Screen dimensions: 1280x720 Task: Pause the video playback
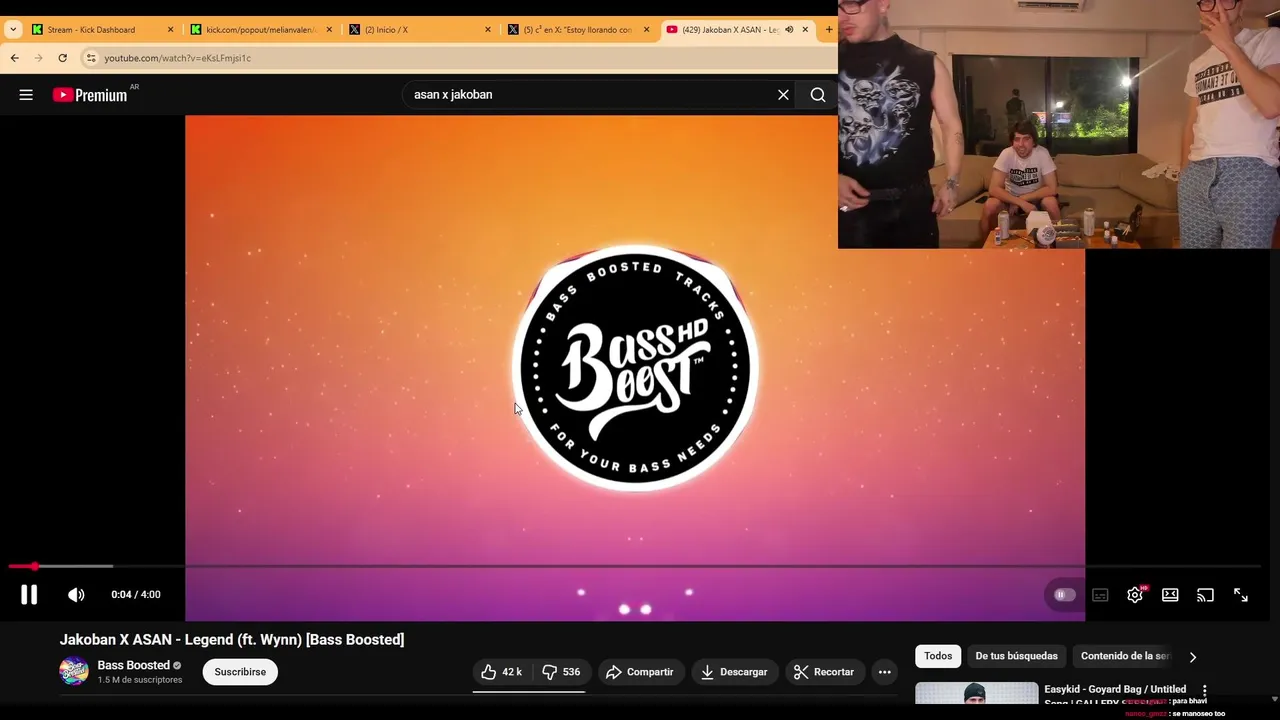point(29,595)
